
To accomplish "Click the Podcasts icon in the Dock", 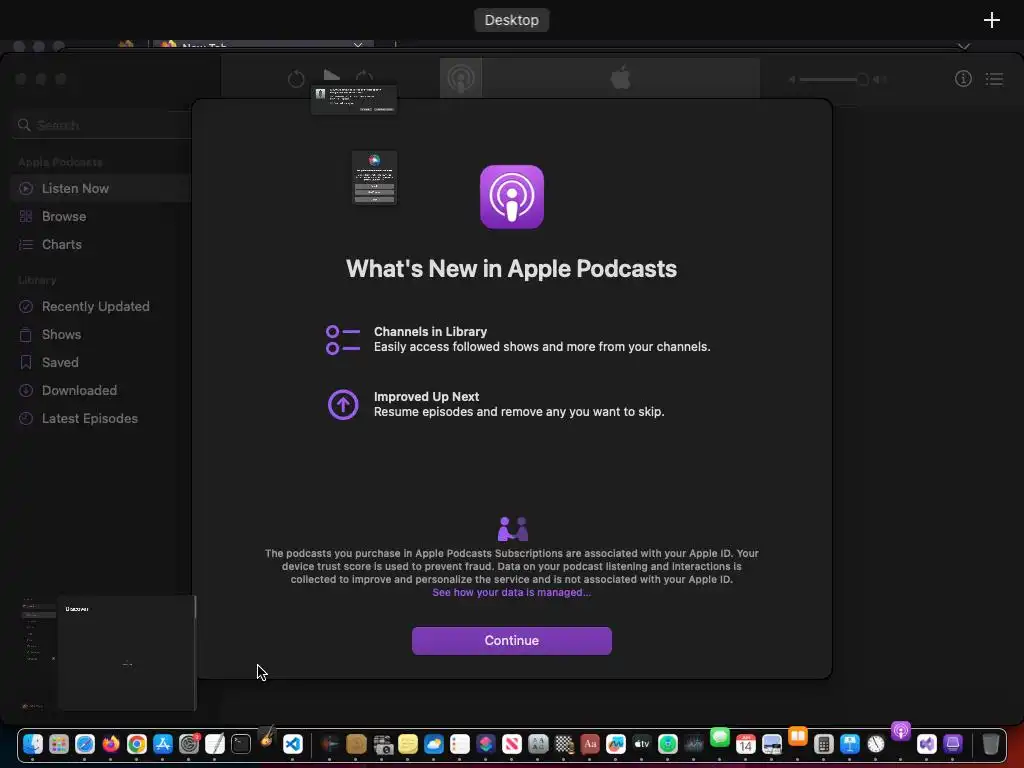I will coord(901,731).
